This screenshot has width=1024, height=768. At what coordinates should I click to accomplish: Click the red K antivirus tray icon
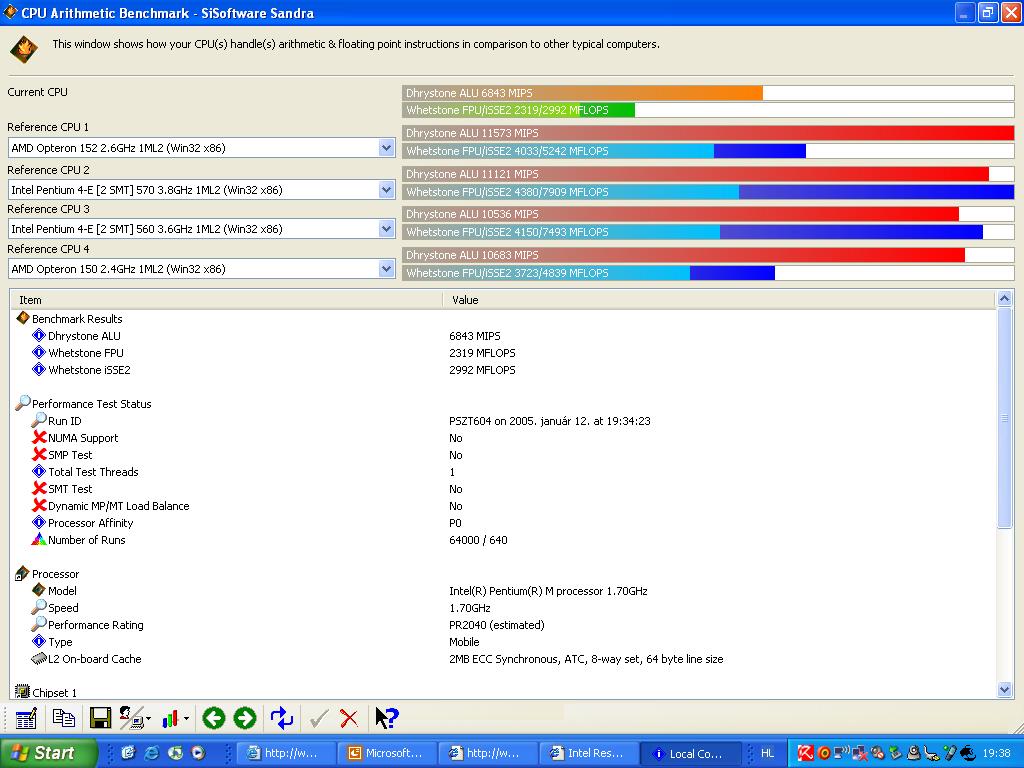(x=805, y=753)
